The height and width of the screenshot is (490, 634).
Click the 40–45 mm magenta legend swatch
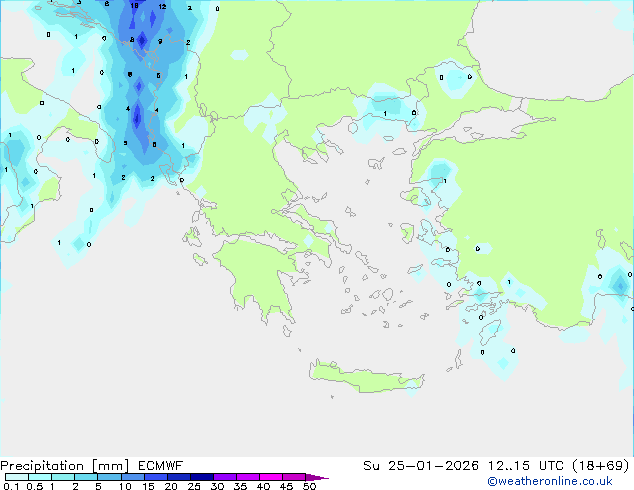[x=271, y=477]
